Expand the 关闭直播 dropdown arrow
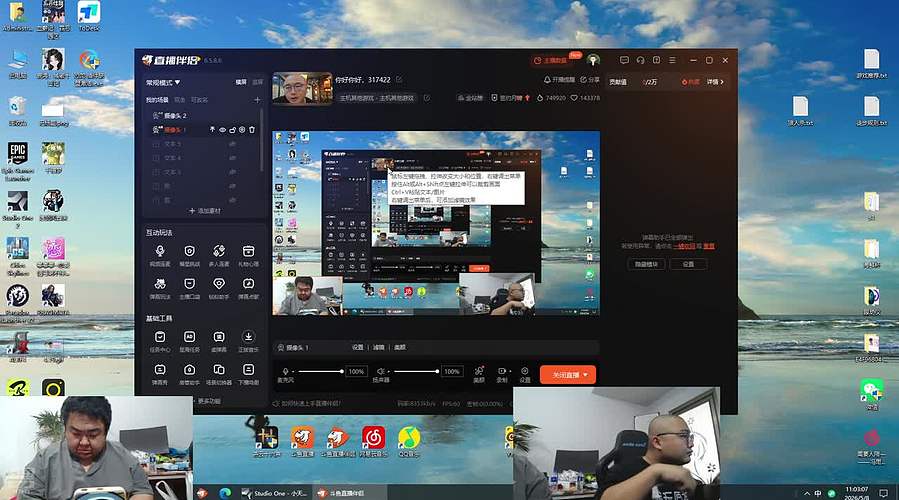 pyautogui.click(x=585, y=375)
